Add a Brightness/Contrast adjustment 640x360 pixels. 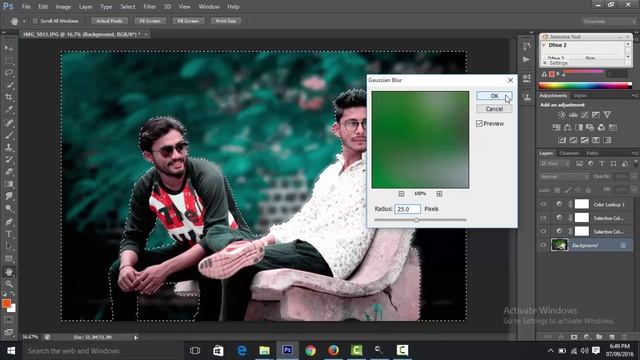point(562,115)
